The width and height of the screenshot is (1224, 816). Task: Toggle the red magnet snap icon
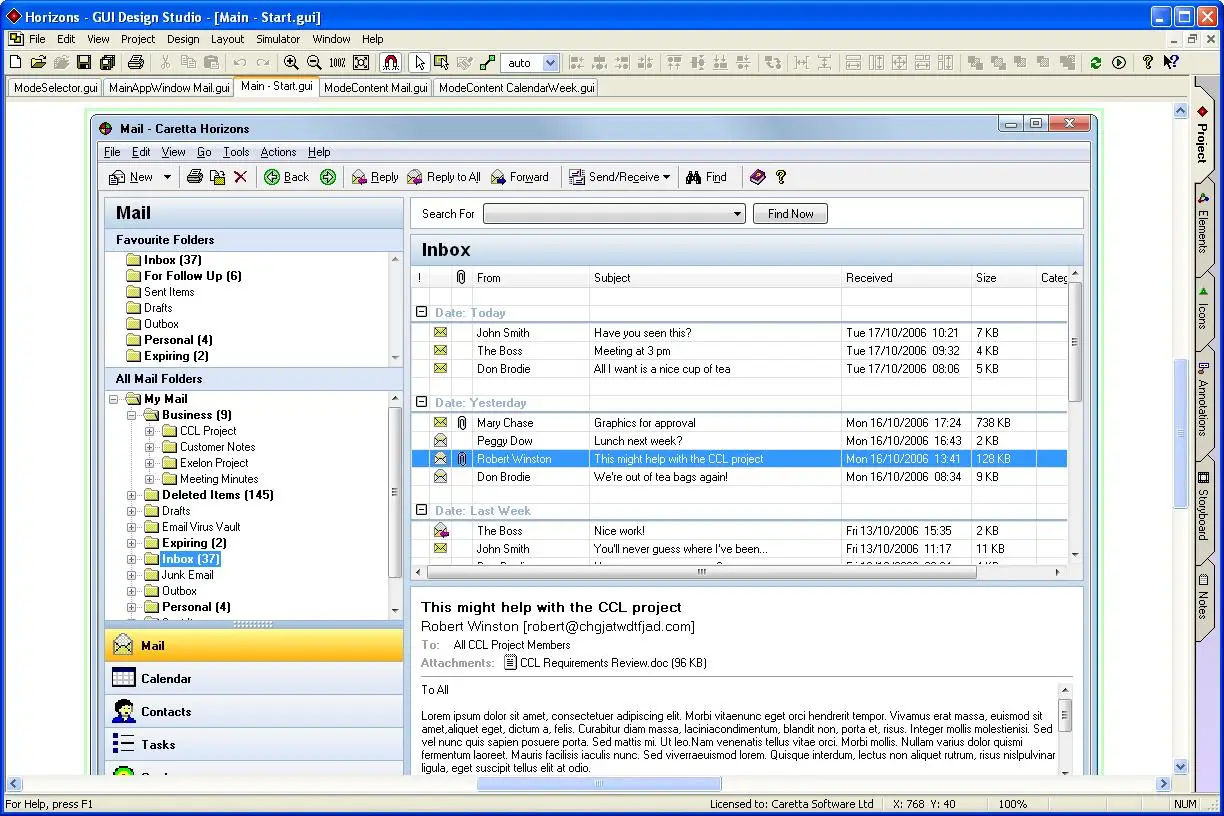pyautogui.click(x=391, y=63)
